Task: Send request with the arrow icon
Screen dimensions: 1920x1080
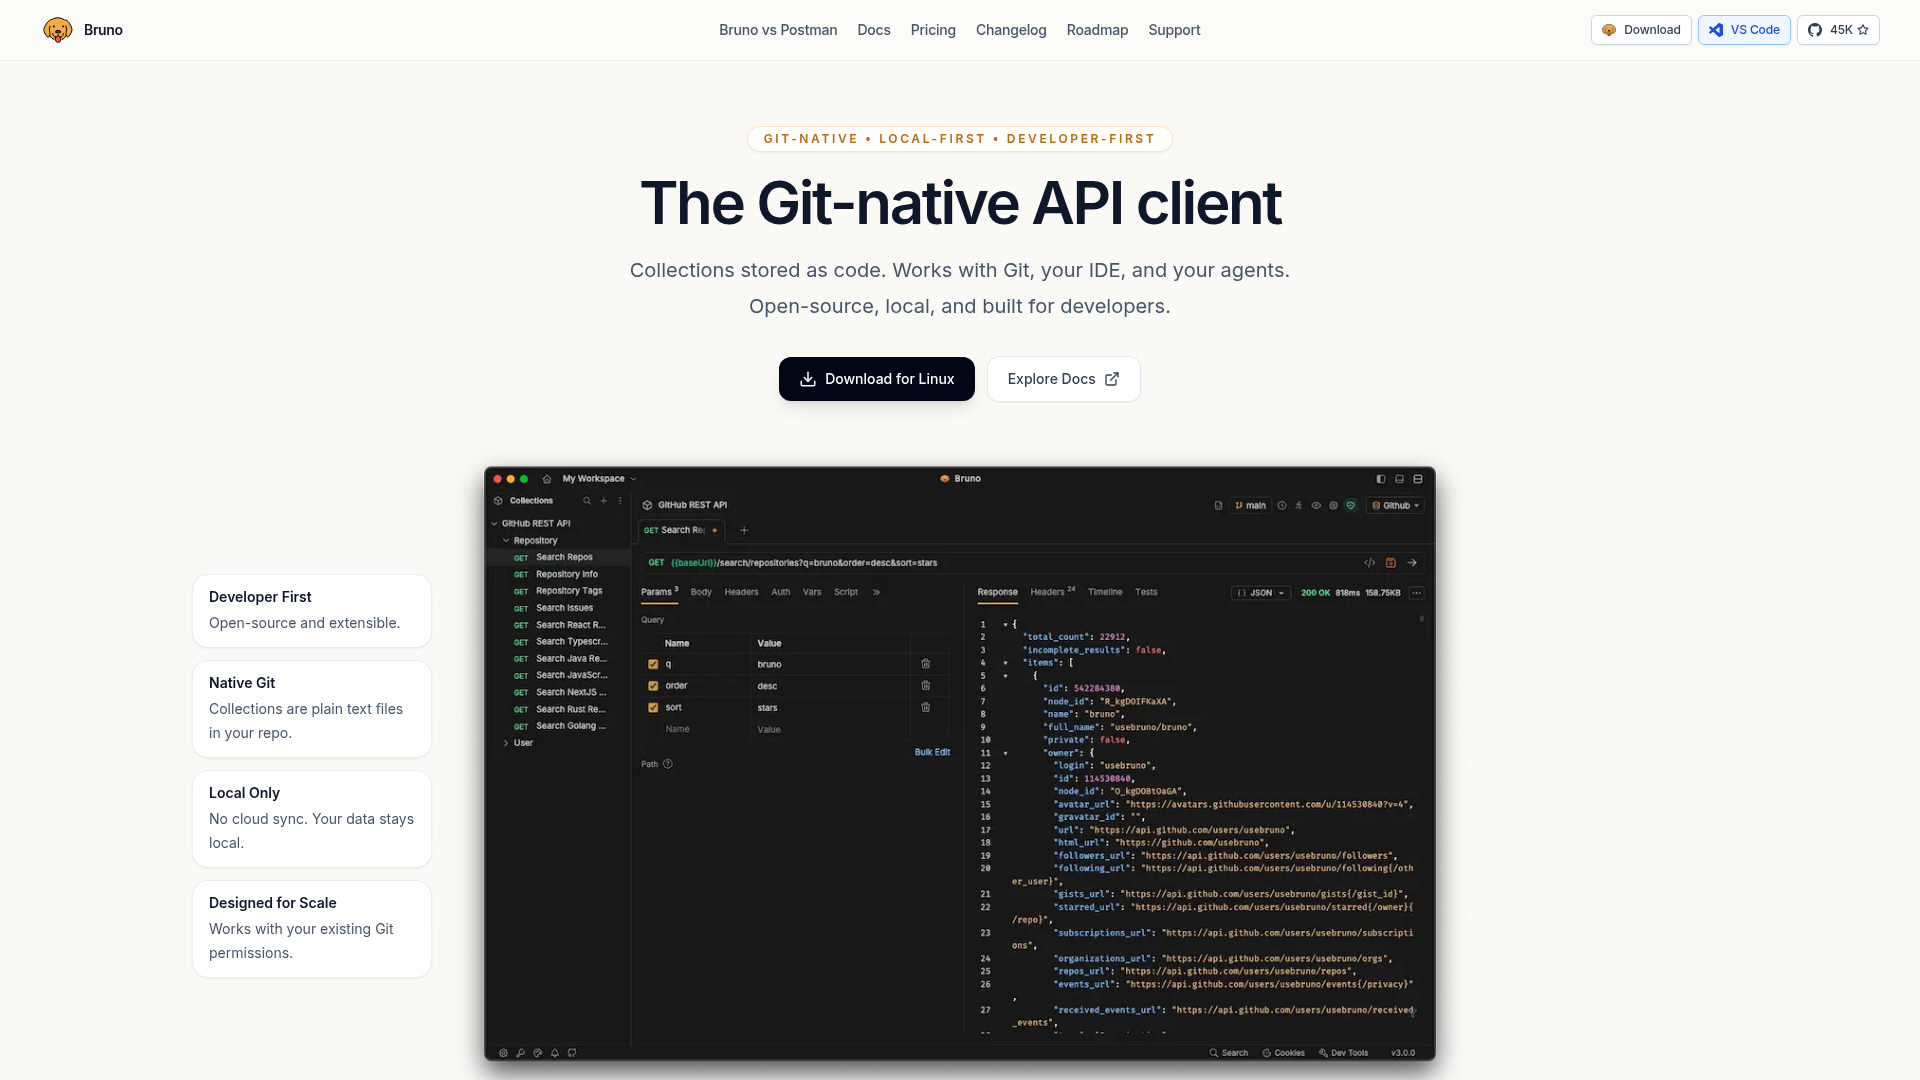Action: (1412, 563)
